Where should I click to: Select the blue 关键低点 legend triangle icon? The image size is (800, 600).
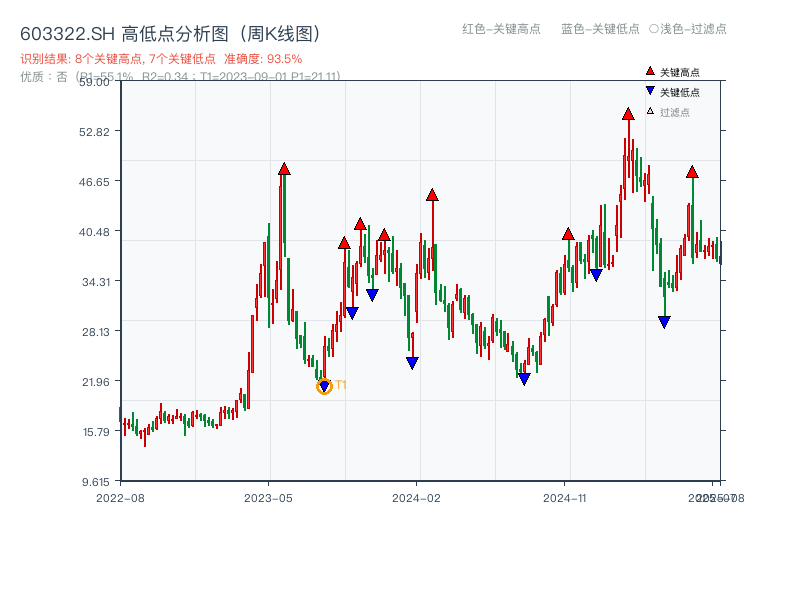click(650, 90)
